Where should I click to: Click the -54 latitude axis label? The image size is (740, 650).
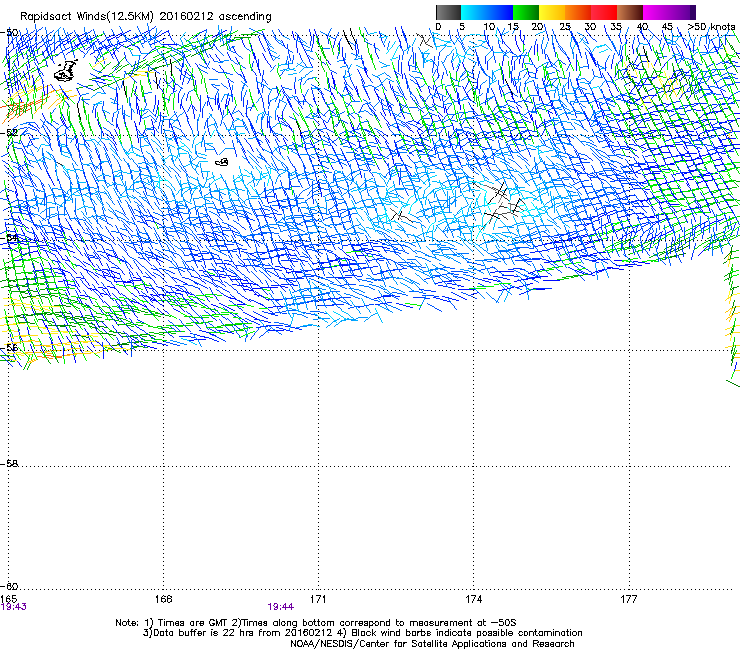click(x=9, y=237)
